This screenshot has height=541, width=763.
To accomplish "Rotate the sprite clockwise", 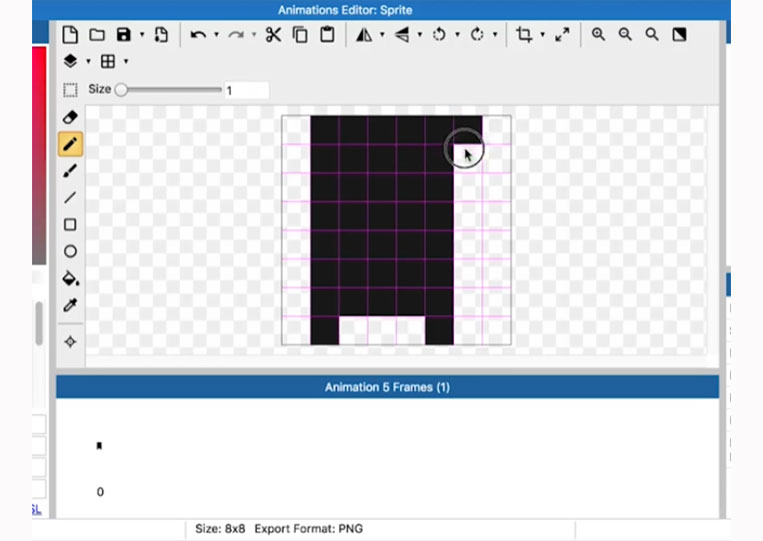I will [x=477, y=35].
